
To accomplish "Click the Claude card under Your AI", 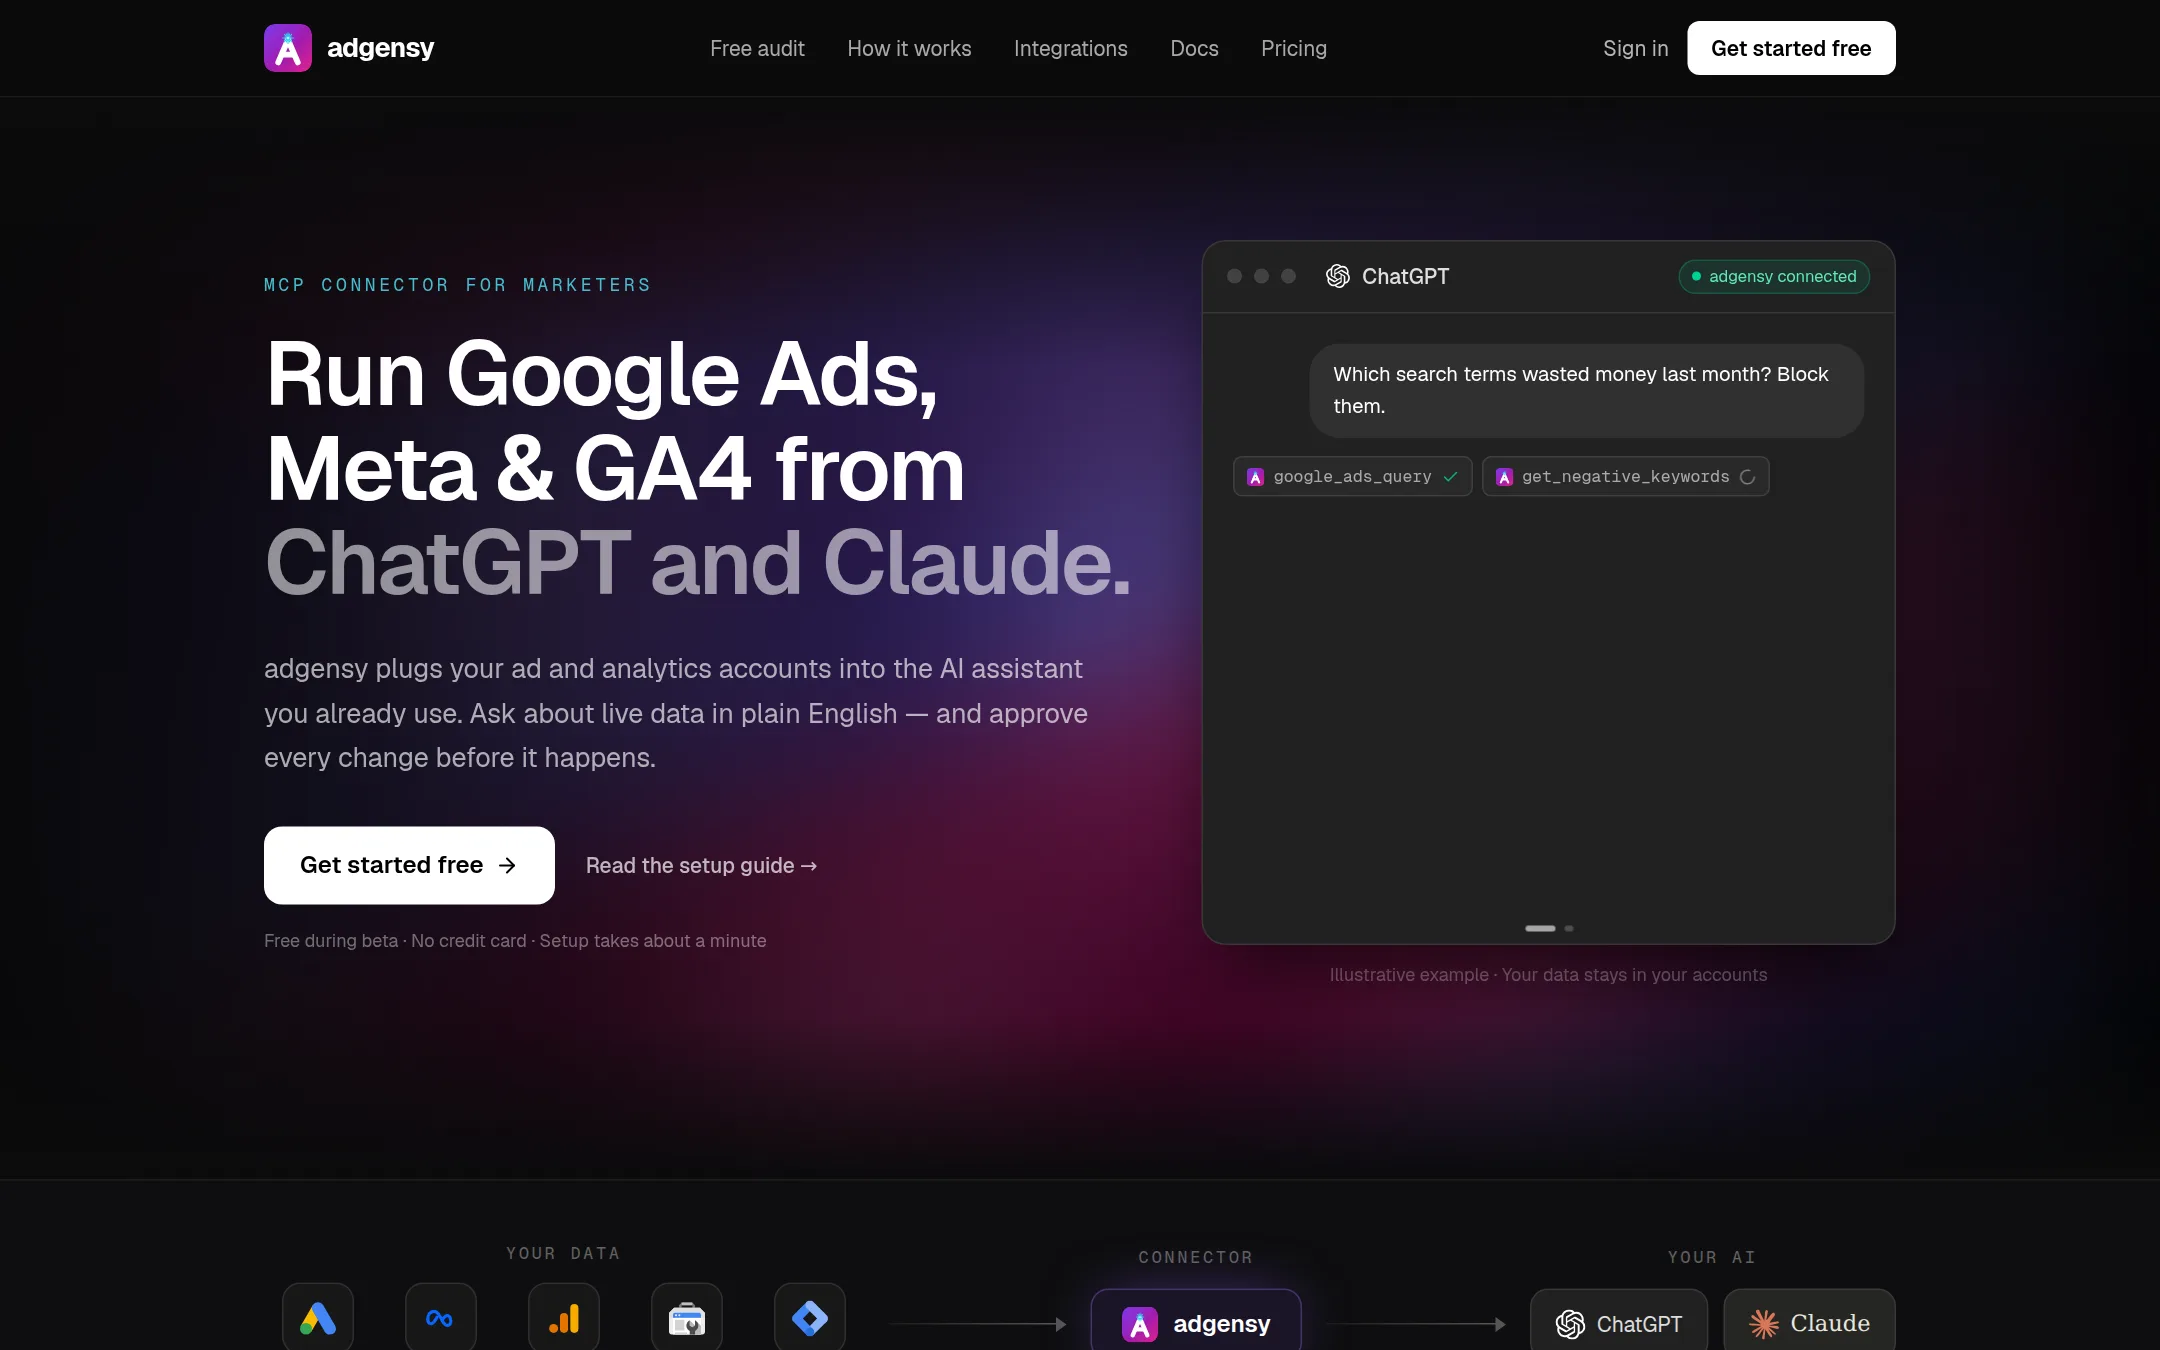I will (x=1809, y=1322).
